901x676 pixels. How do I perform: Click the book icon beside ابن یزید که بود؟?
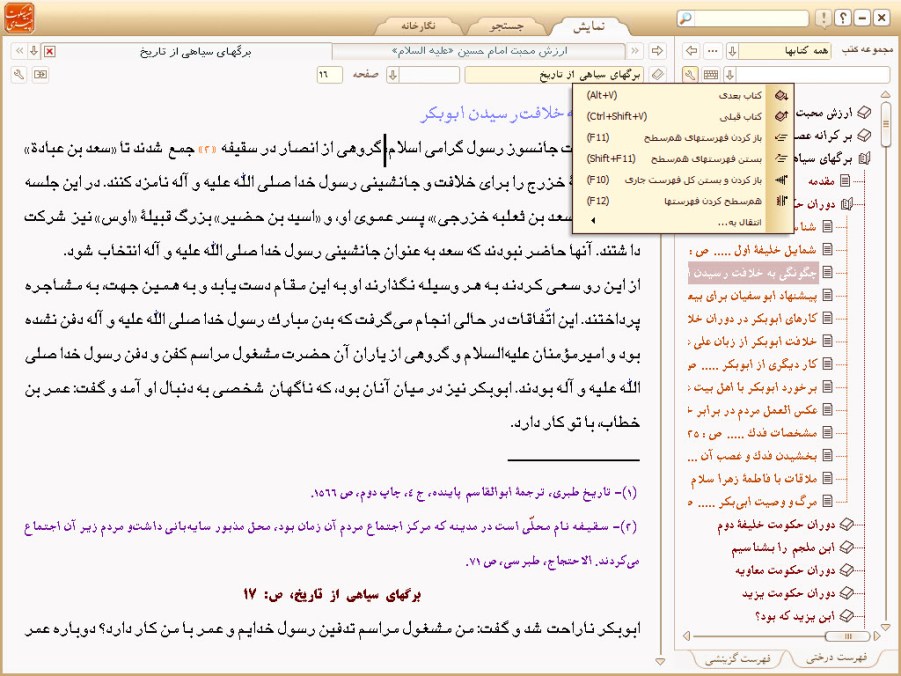click(846, 616)
